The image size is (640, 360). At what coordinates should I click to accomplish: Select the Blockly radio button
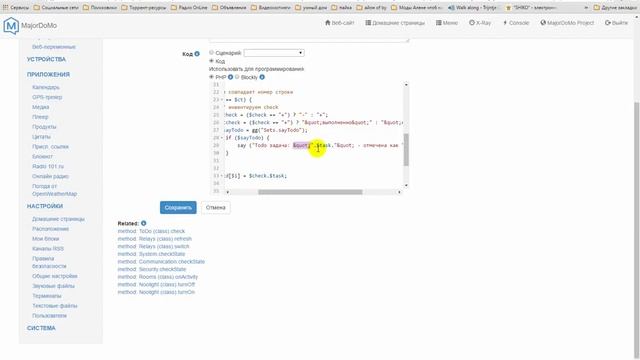tap(237, 76)
